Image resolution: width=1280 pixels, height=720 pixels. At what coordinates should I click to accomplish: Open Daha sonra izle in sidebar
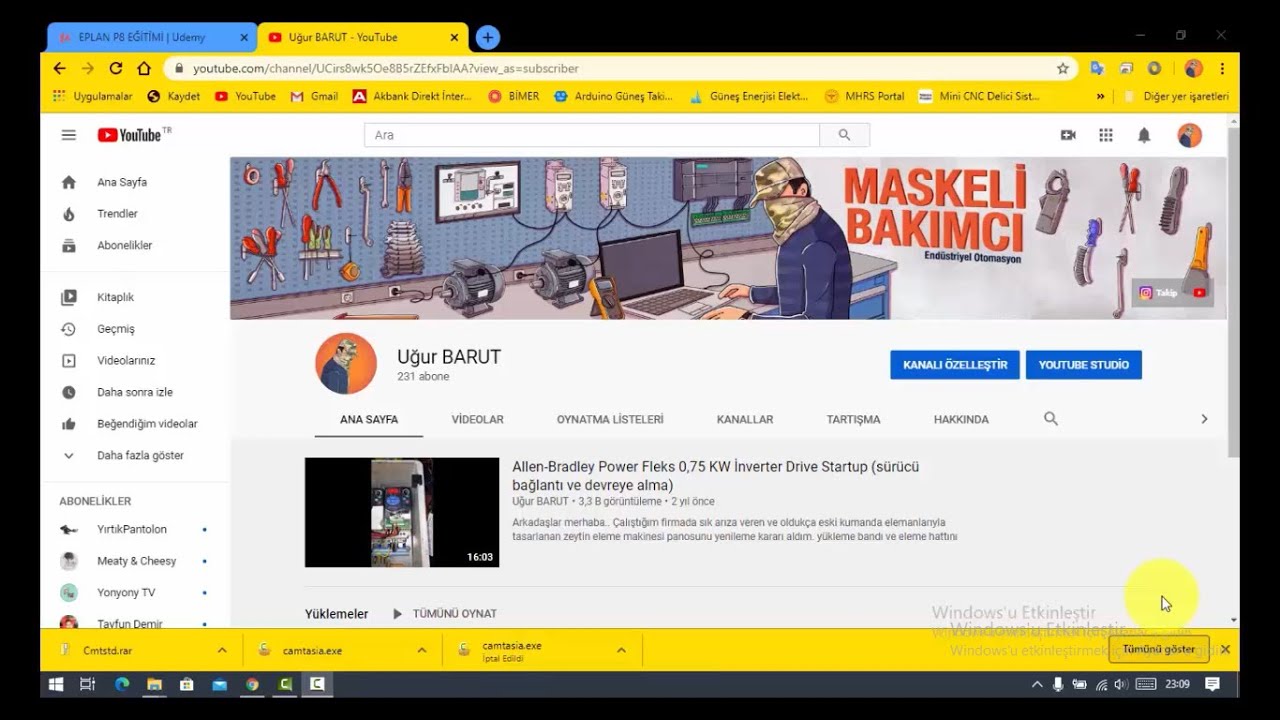pyautogui.click(x=135, y=392)
